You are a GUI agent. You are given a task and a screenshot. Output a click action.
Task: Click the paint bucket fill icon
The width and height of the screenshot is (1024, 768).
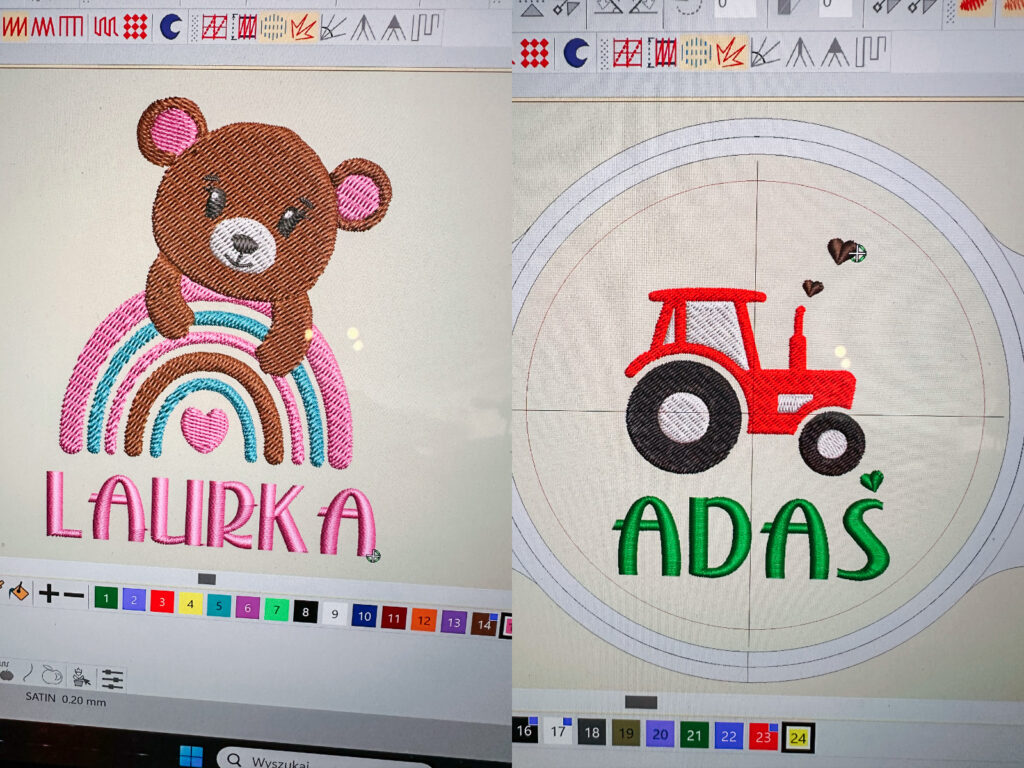click(17, 592)
